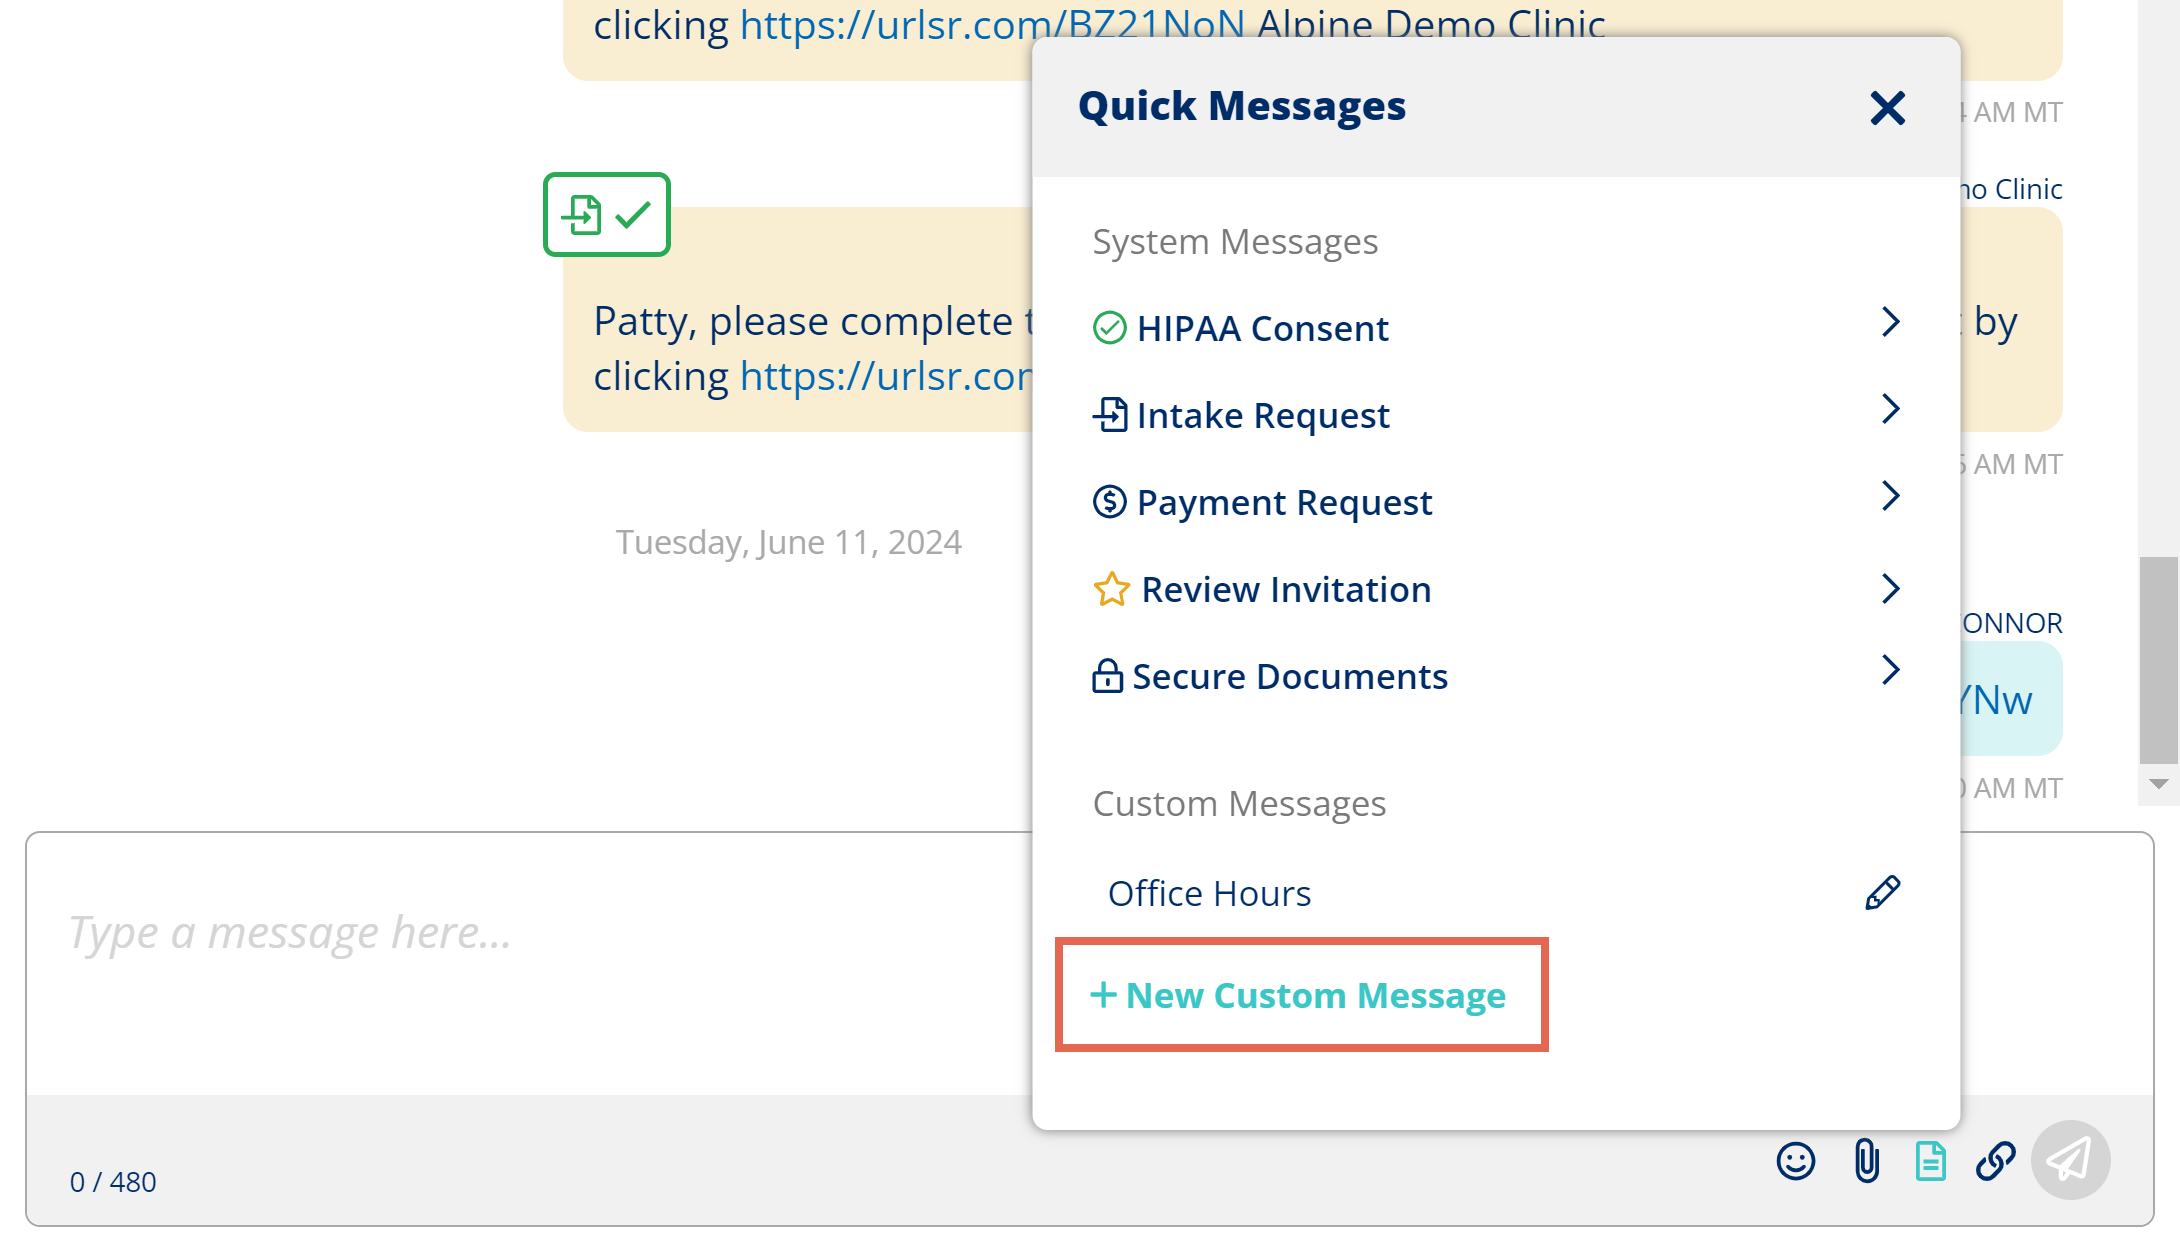The image size is (2180, 1251).
Task: Open quick messages document icon
Action: tap(1930, 1161)
